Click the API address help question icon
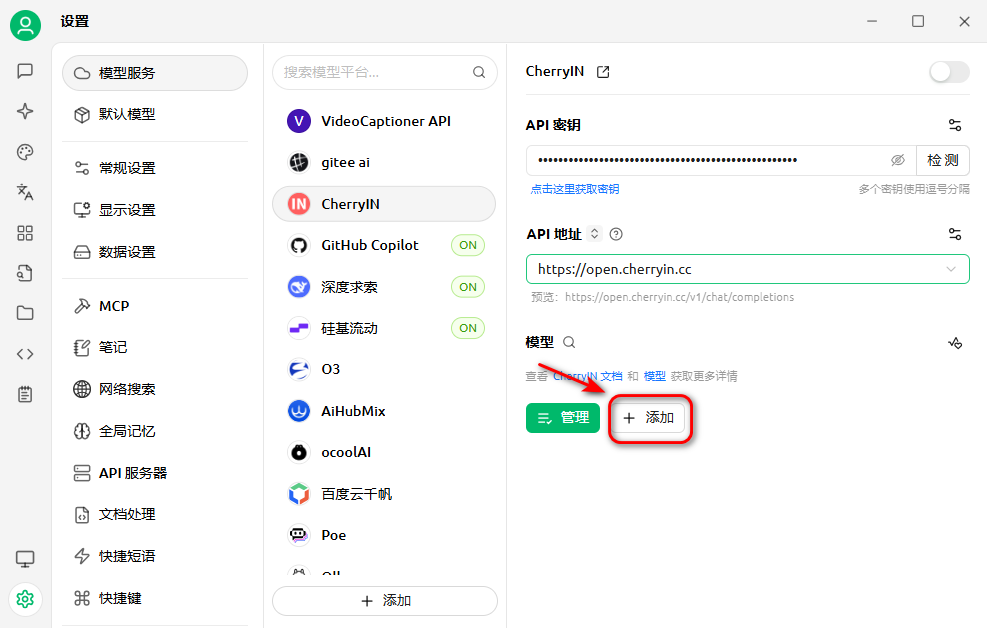 (616, 234)
